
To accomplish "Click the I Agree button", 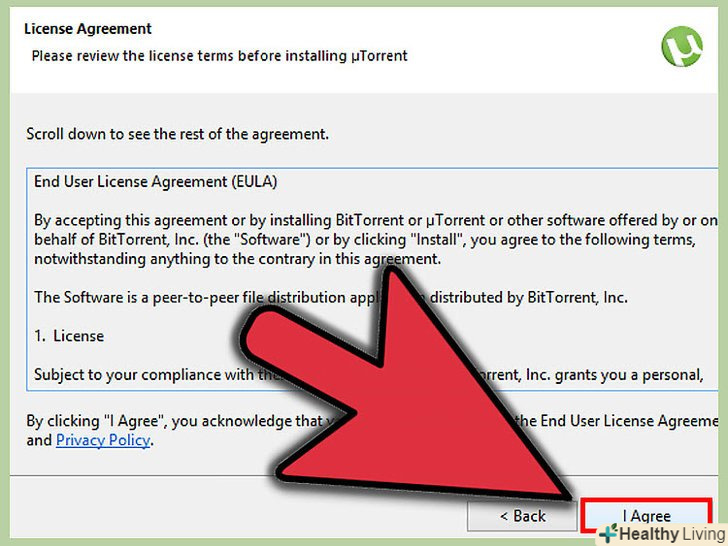I will coord(646,515).
